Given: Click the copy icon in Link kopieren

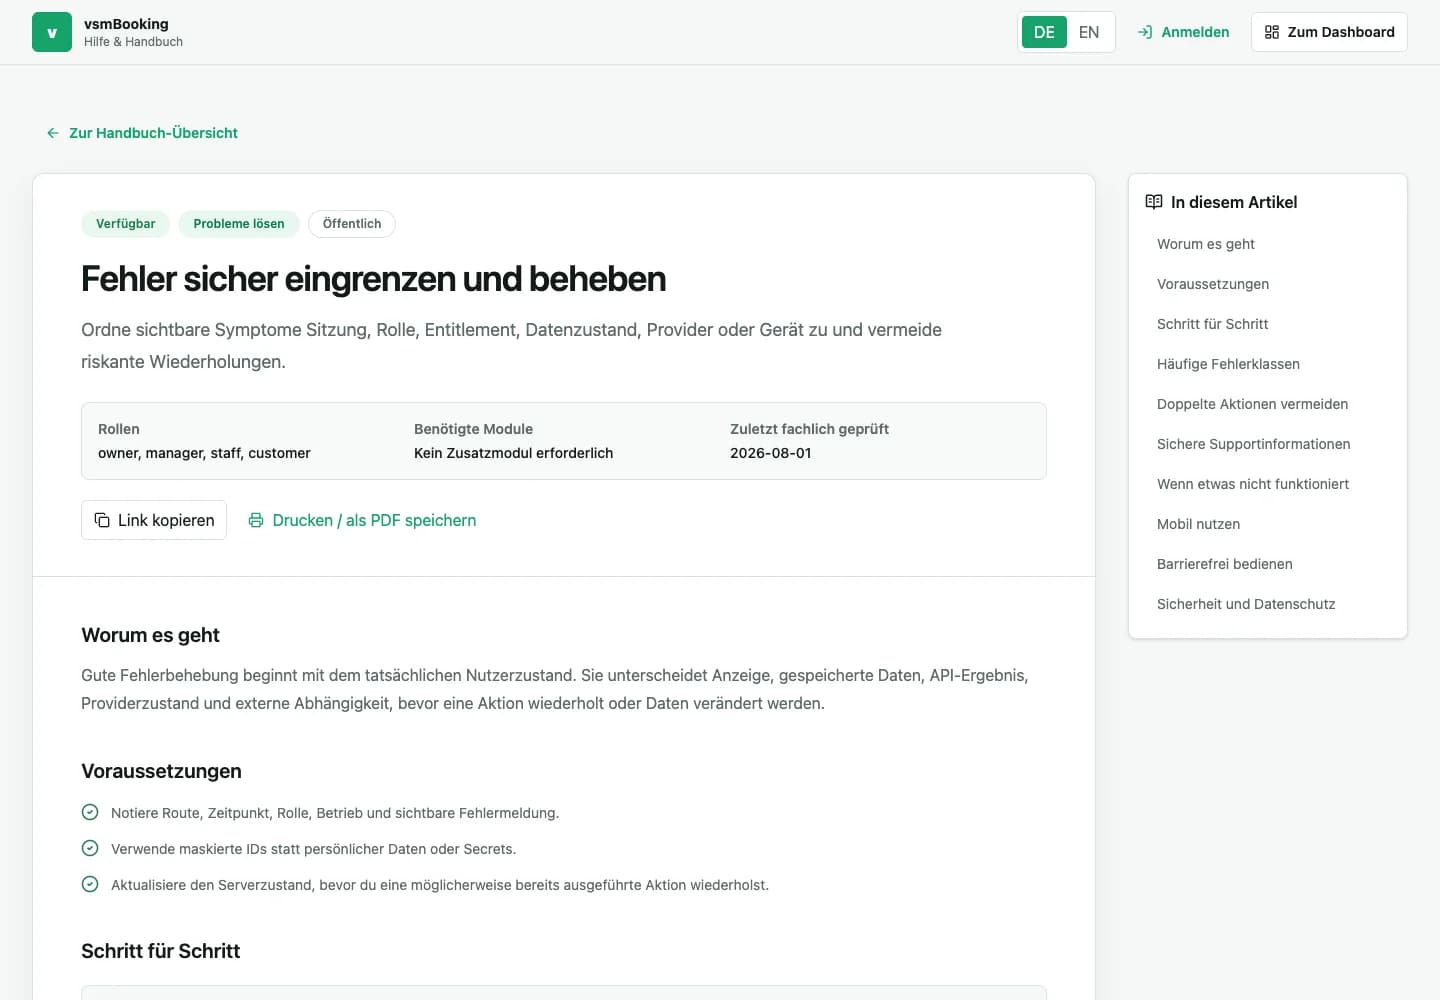Looking at the screenshot, I should point(102,520).
